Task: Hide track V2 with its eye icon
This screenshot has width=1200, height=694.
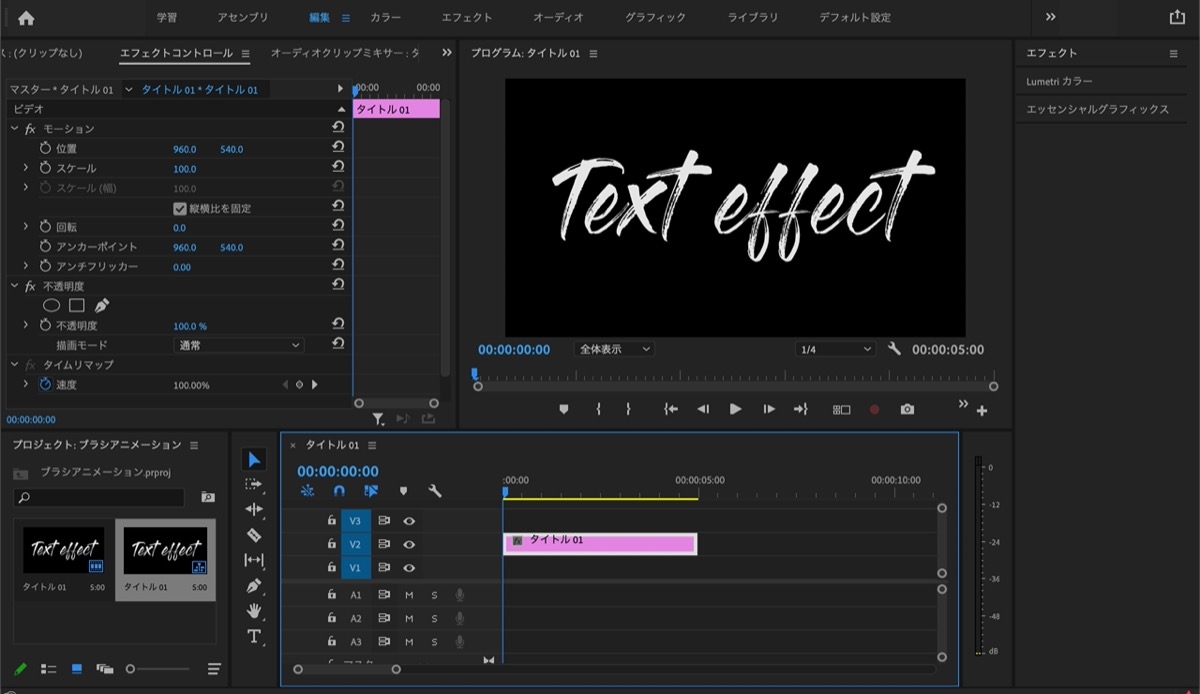Action: tap(409, 544)
